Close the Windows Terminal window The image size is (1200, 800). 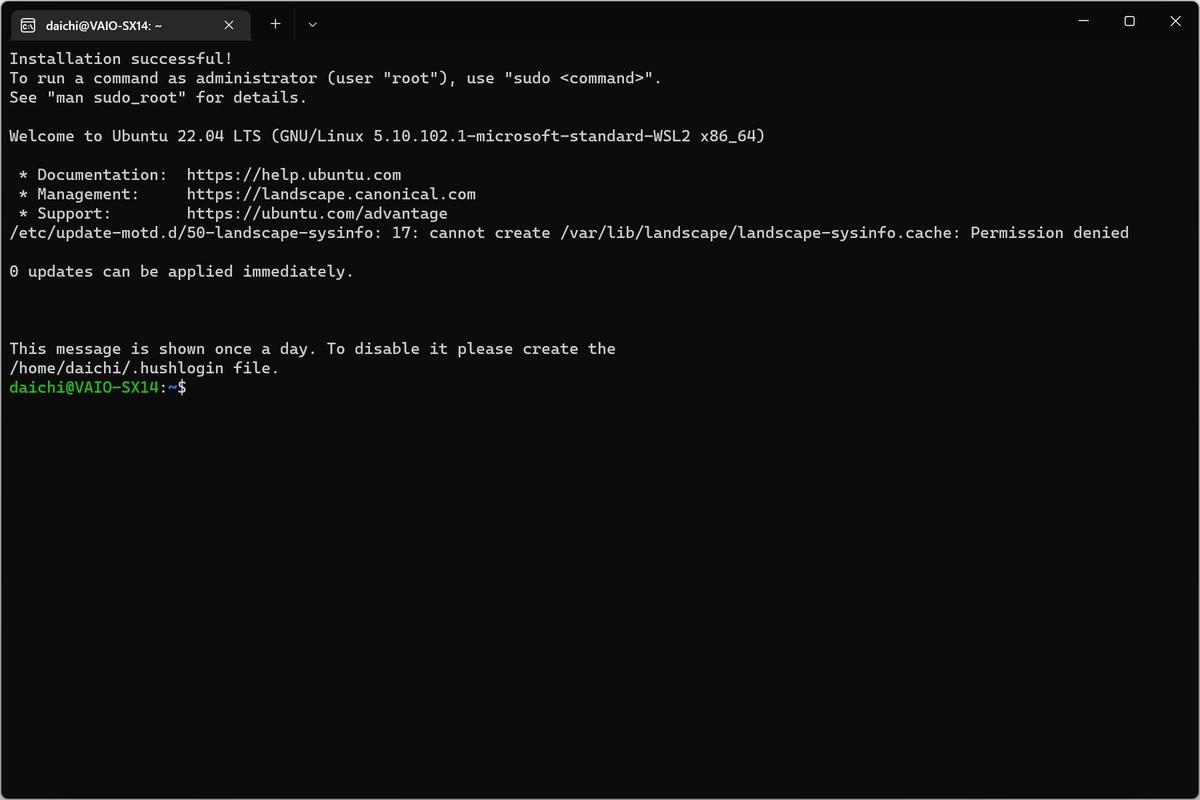(x=1175, y=21)
